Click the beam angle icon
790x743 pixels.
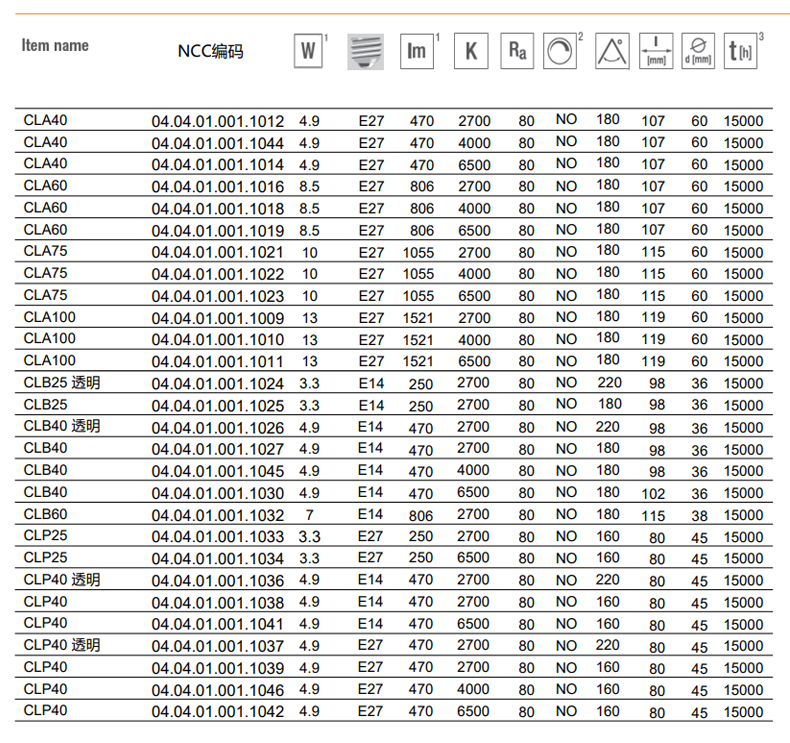tap(611, 51)
